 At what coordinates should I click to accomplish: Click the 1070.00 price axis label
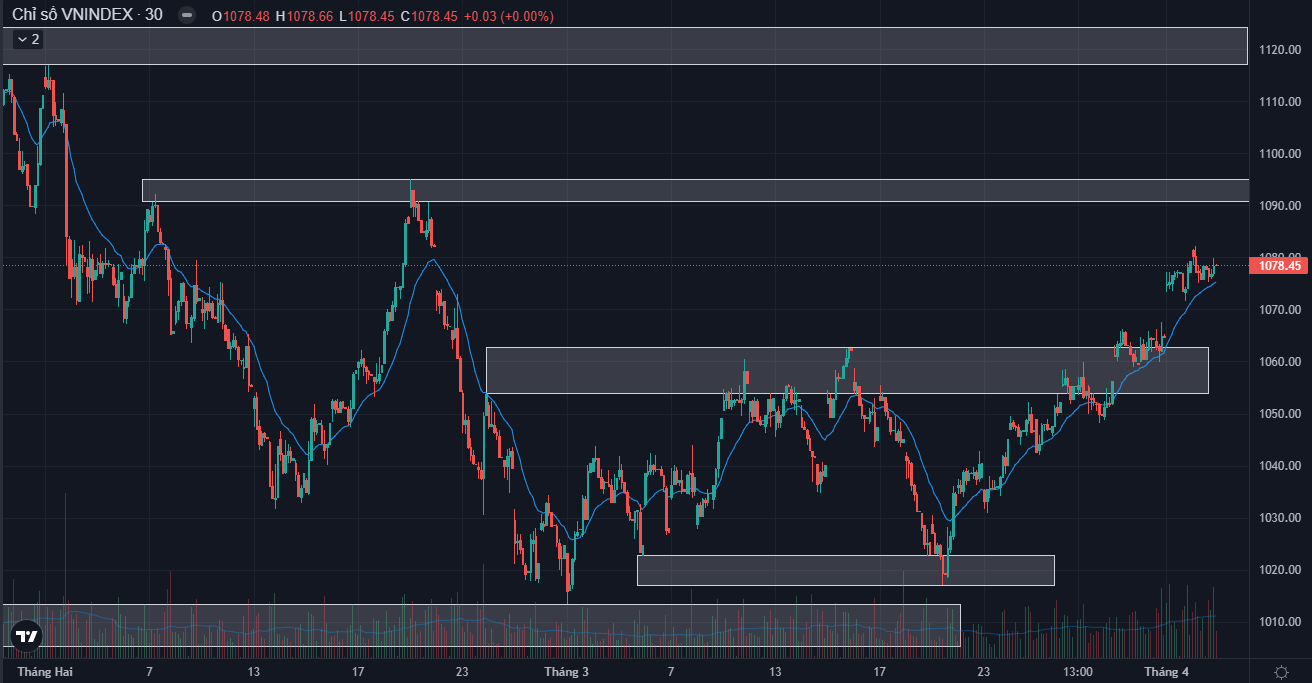1280,310
